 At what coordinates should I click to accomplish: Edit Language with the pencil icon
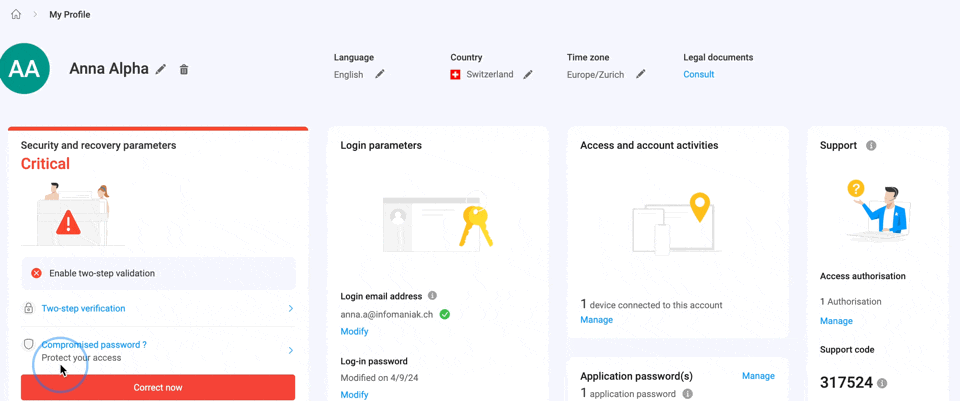point(380,74)
